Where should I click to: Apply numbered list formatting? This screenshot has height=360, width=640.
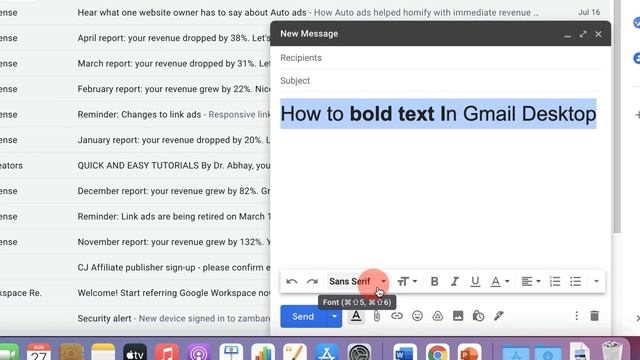[x=555, y=282]
